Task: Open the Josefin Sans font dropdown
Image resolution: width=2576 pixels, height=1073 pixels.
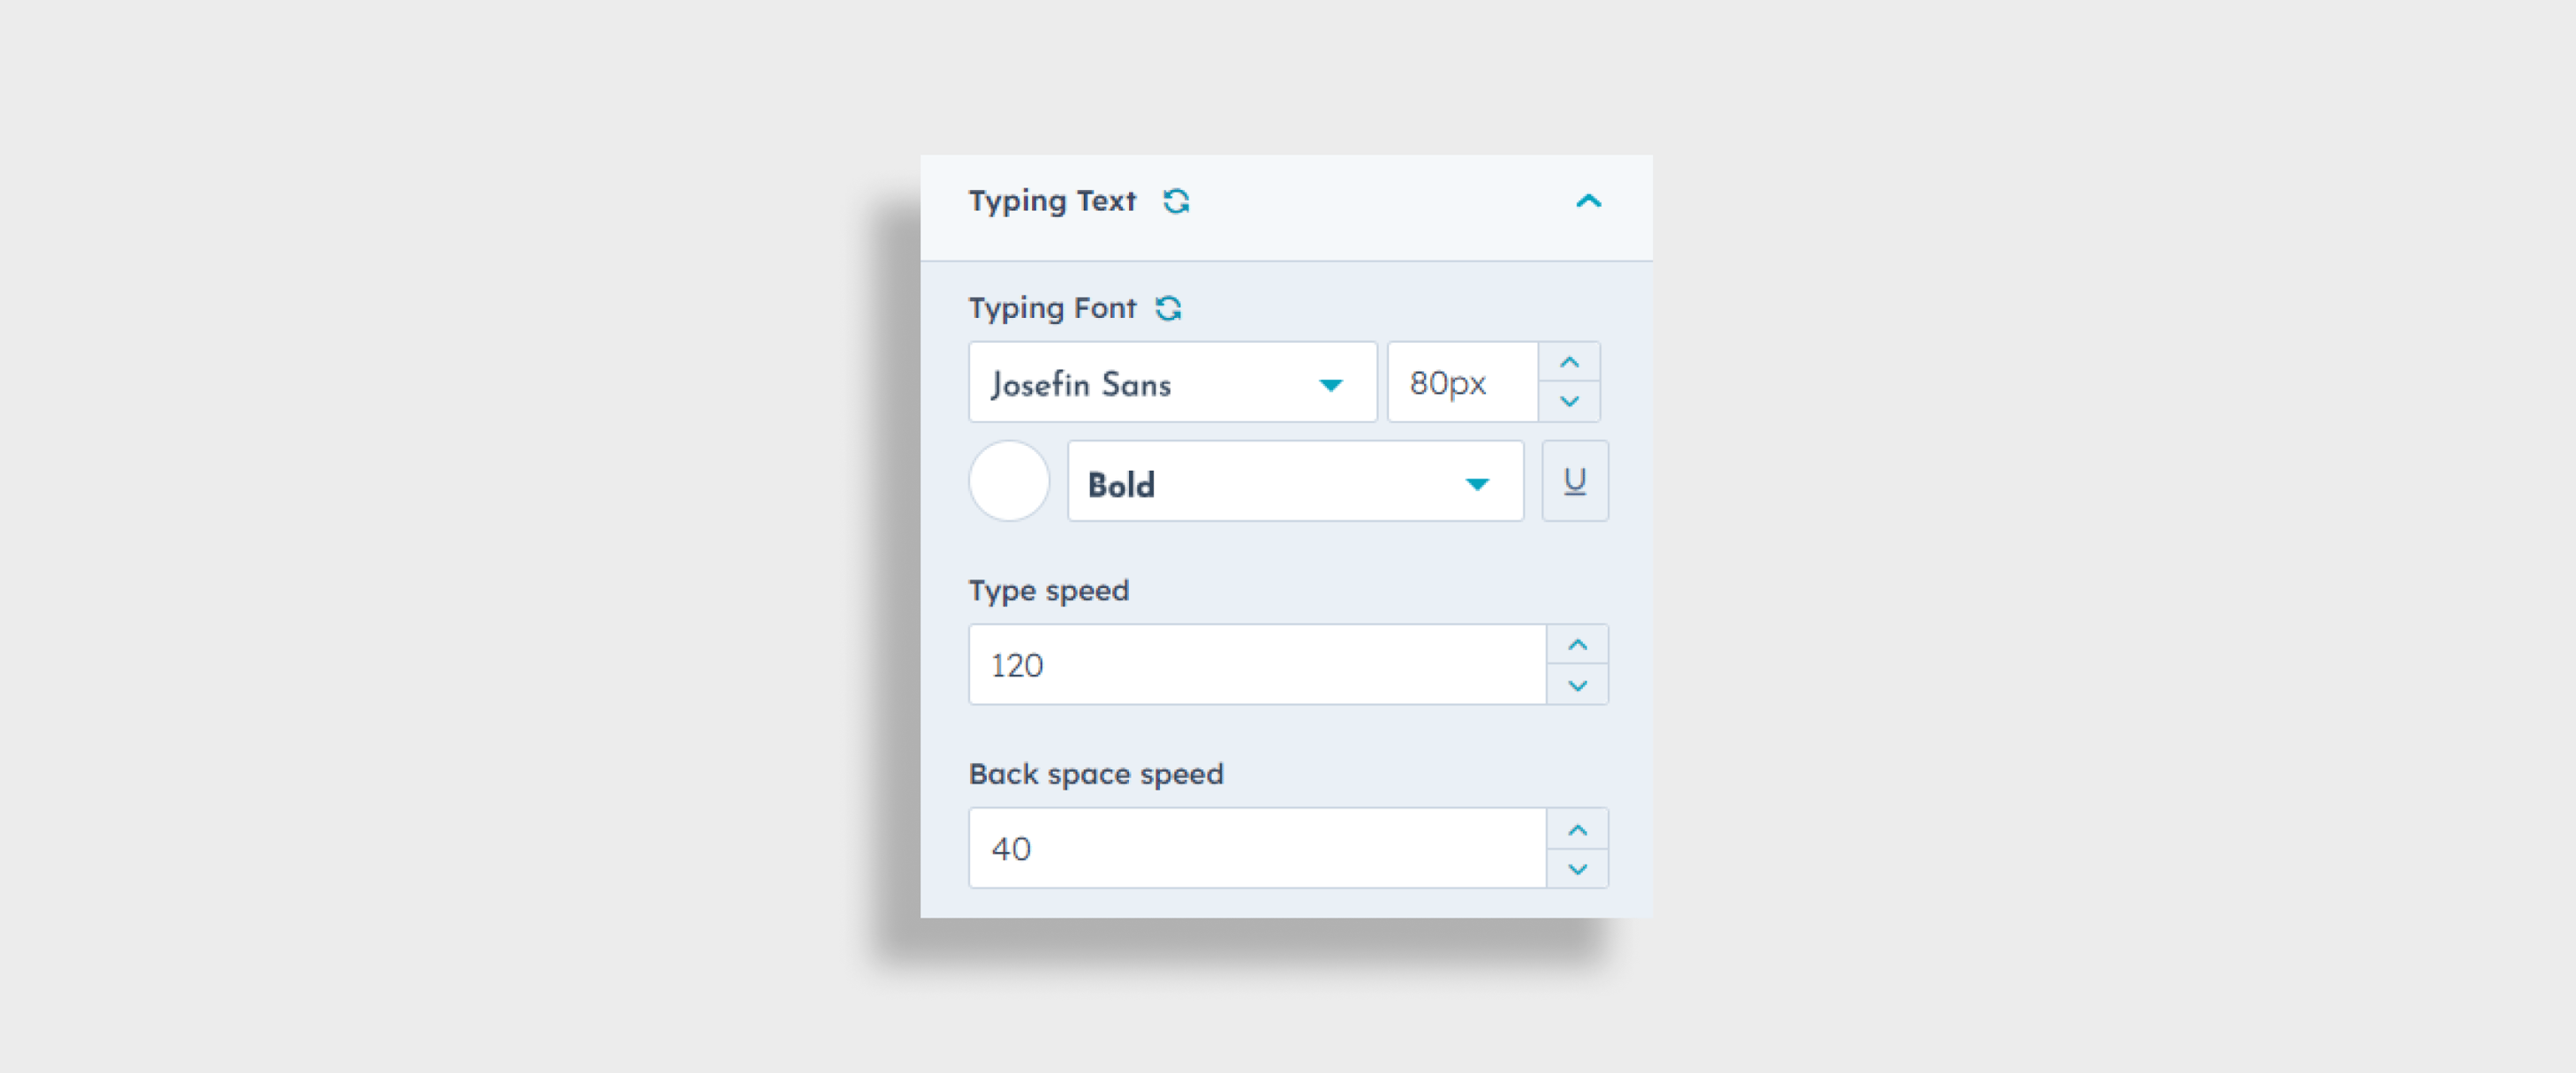Action: click(1172, 383)
